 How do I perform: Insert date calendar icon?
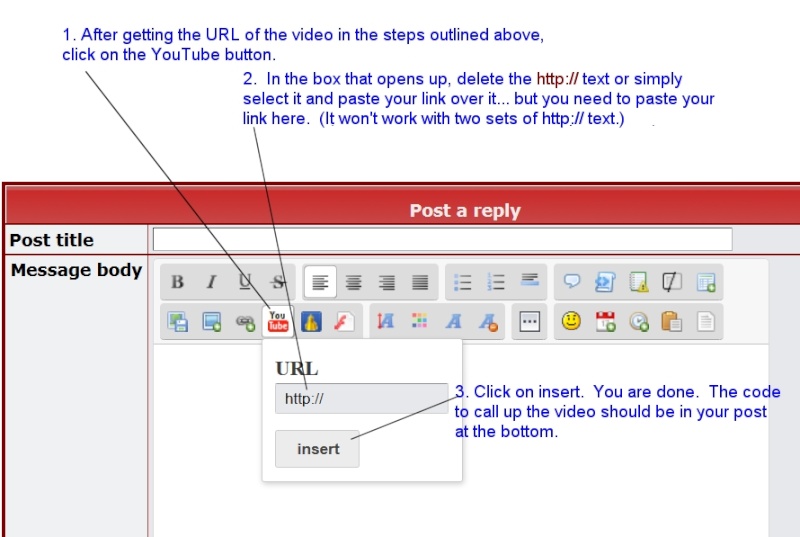tap(605, 322)
